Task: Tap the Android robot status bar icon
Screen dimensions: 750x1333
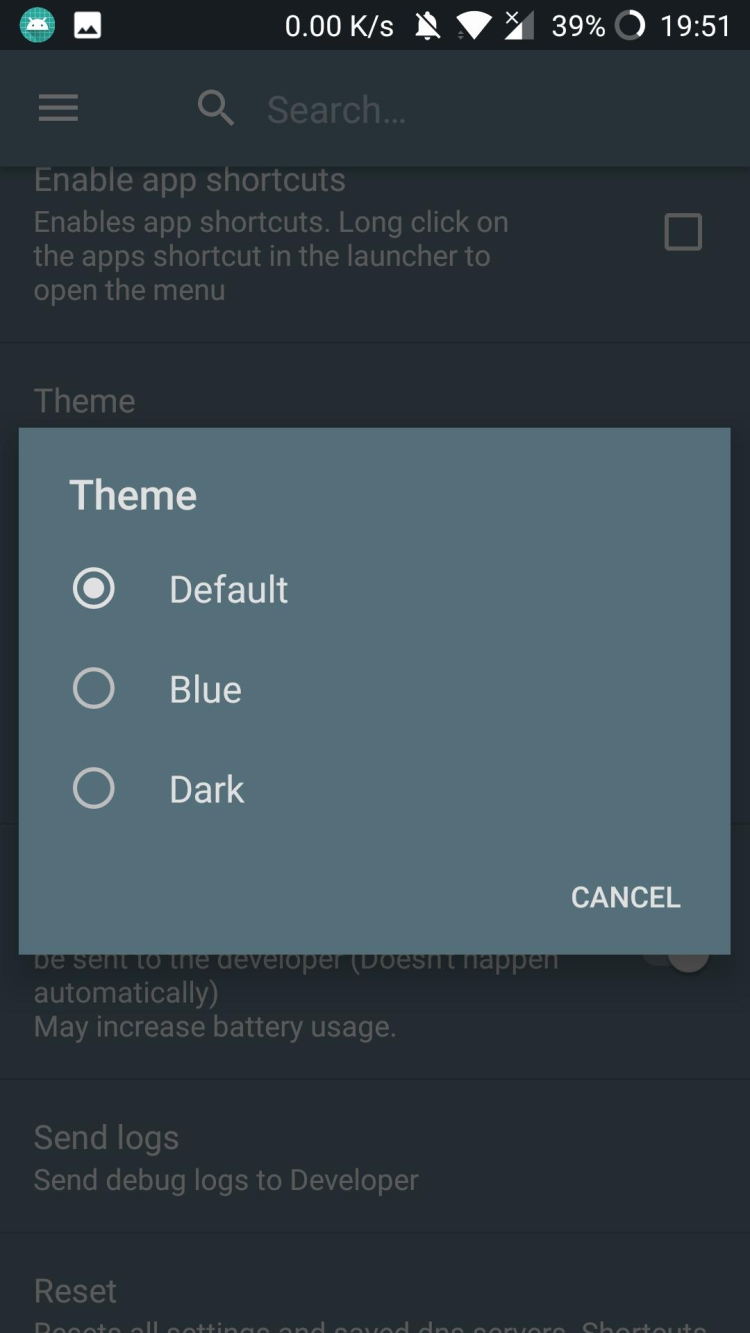Action: (x=37, y=25)
